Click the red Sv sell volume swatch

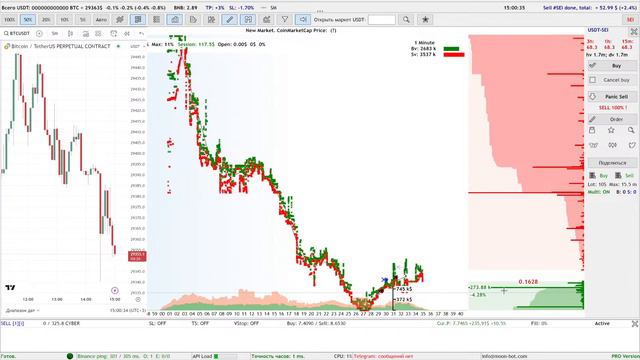click(x=453, y=54)
